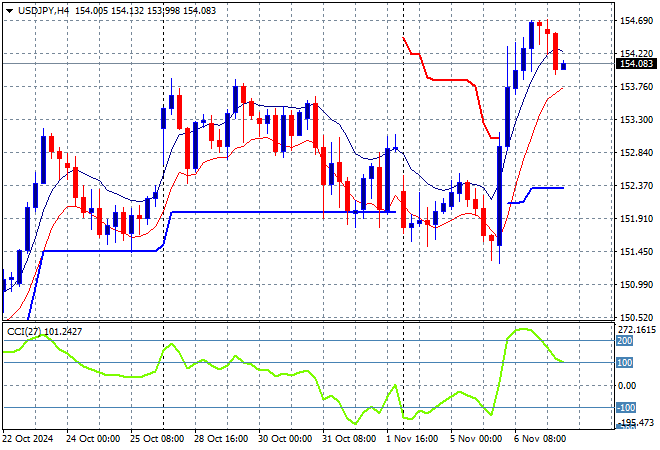Click the 153.760 price axis label
The width and height of the screenshot is (660, 450).
coord(636,86)
